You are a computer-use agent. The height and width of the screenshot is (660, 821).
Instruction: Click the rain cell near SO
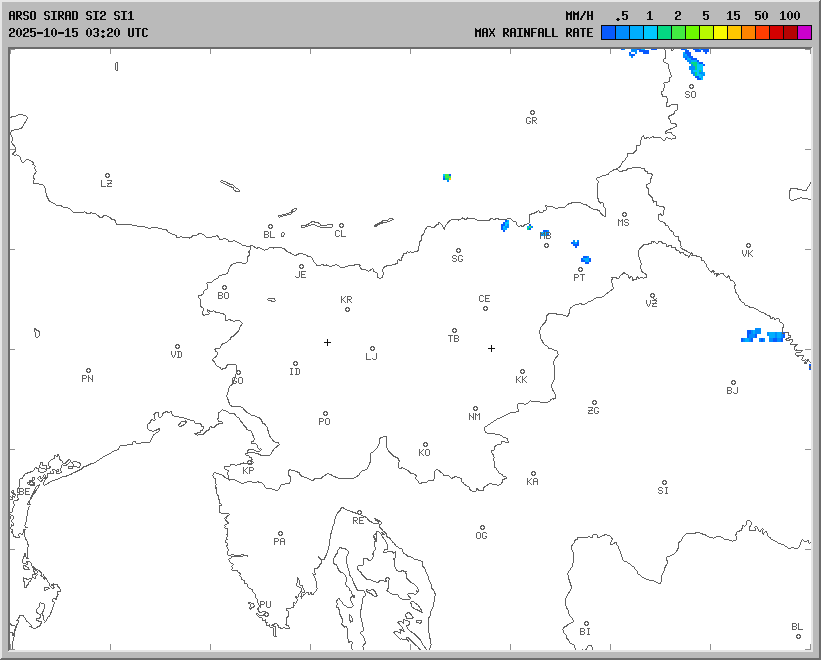coord(694,66)
